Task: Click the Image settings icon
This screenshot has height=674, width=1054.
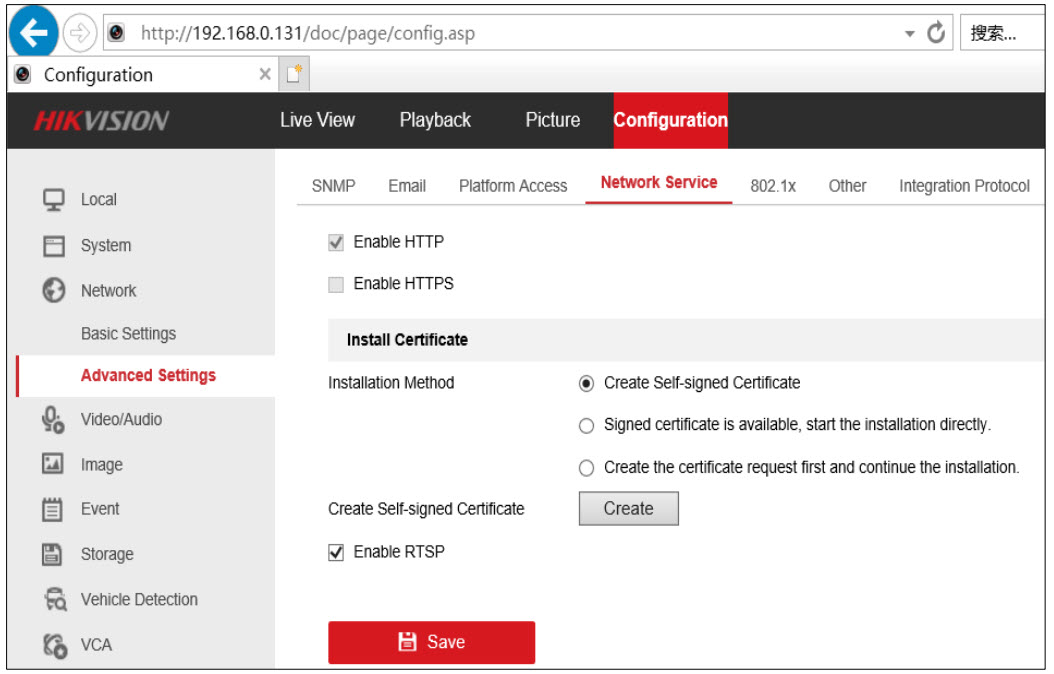Action: tap(53, 464)
